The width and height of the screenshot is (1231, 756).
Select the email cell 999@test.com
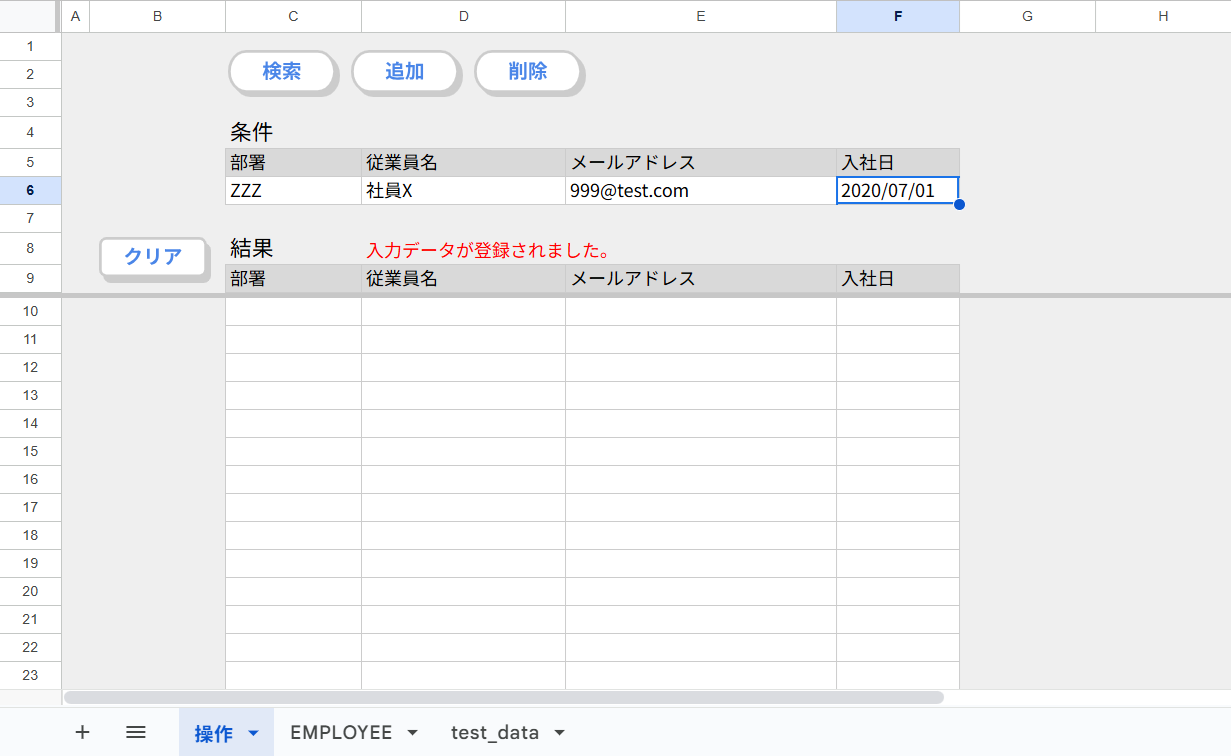(700, 191)
